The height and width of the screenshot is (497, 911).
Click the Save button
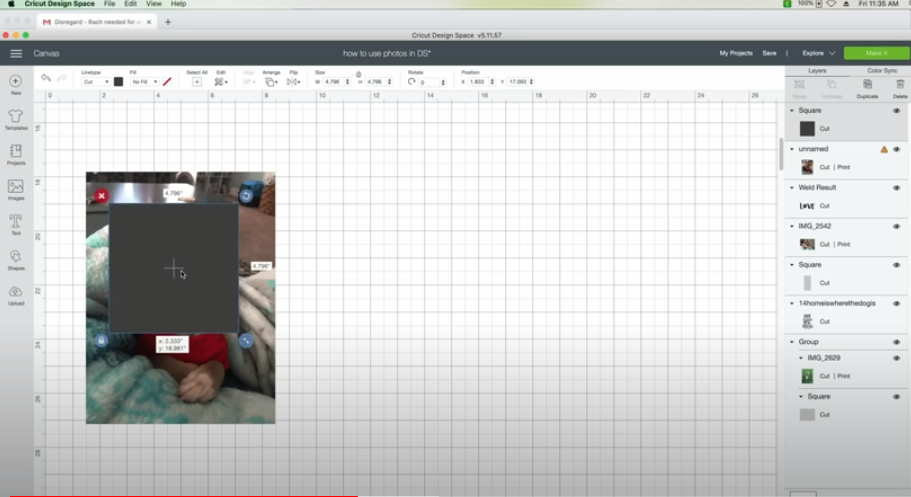[x=769, y=53]
